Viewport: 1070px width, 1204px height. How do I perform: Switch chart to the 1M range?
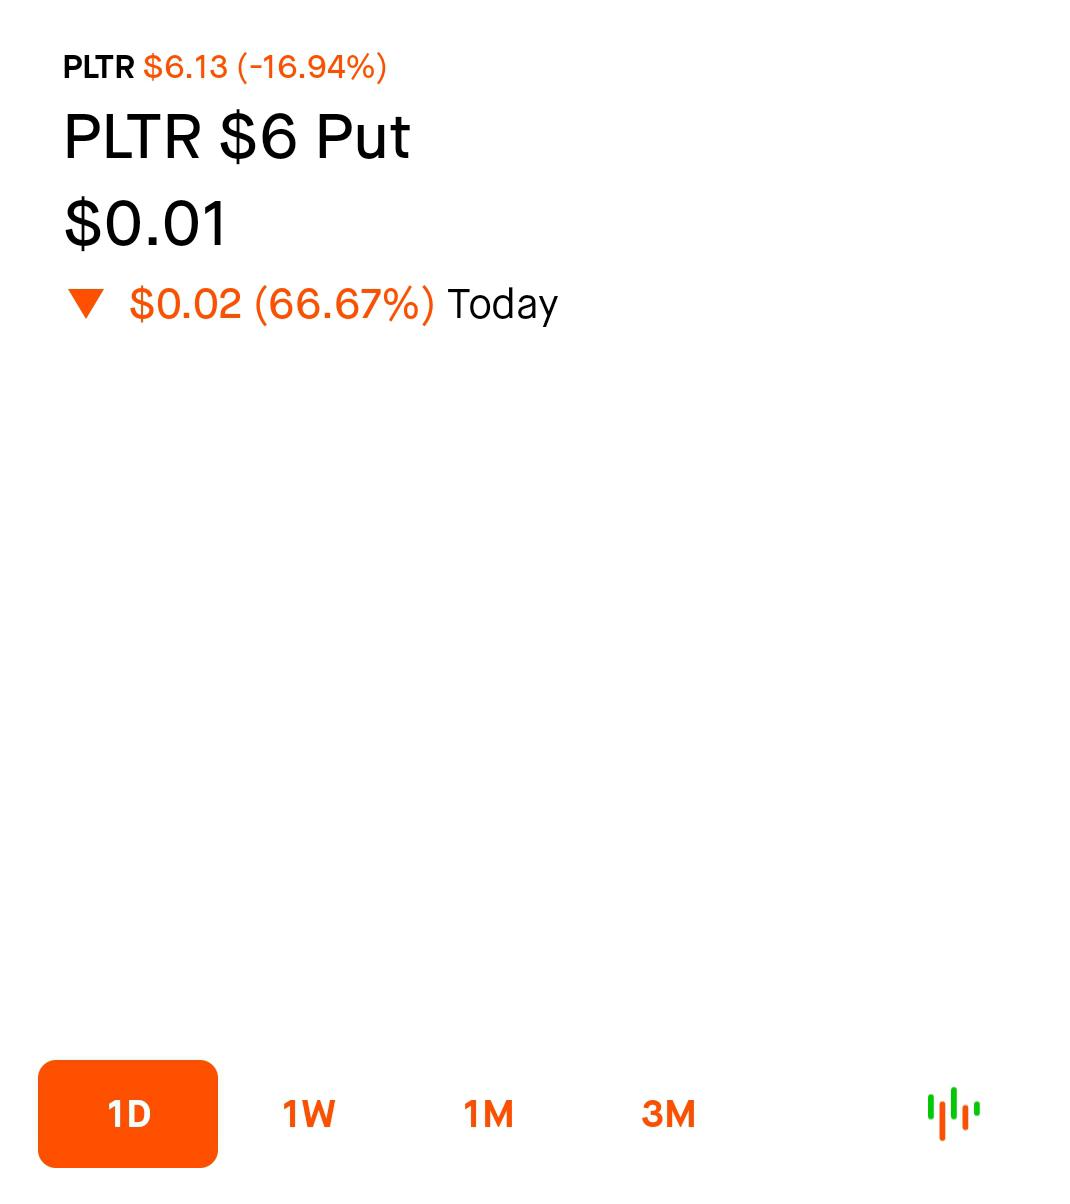[488, 1114]
